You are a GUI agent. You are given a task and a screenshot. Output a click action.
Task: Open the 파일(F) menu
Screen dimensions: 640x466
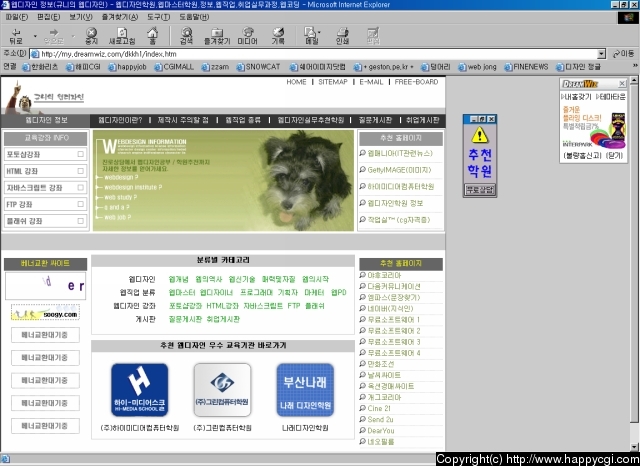16,17
